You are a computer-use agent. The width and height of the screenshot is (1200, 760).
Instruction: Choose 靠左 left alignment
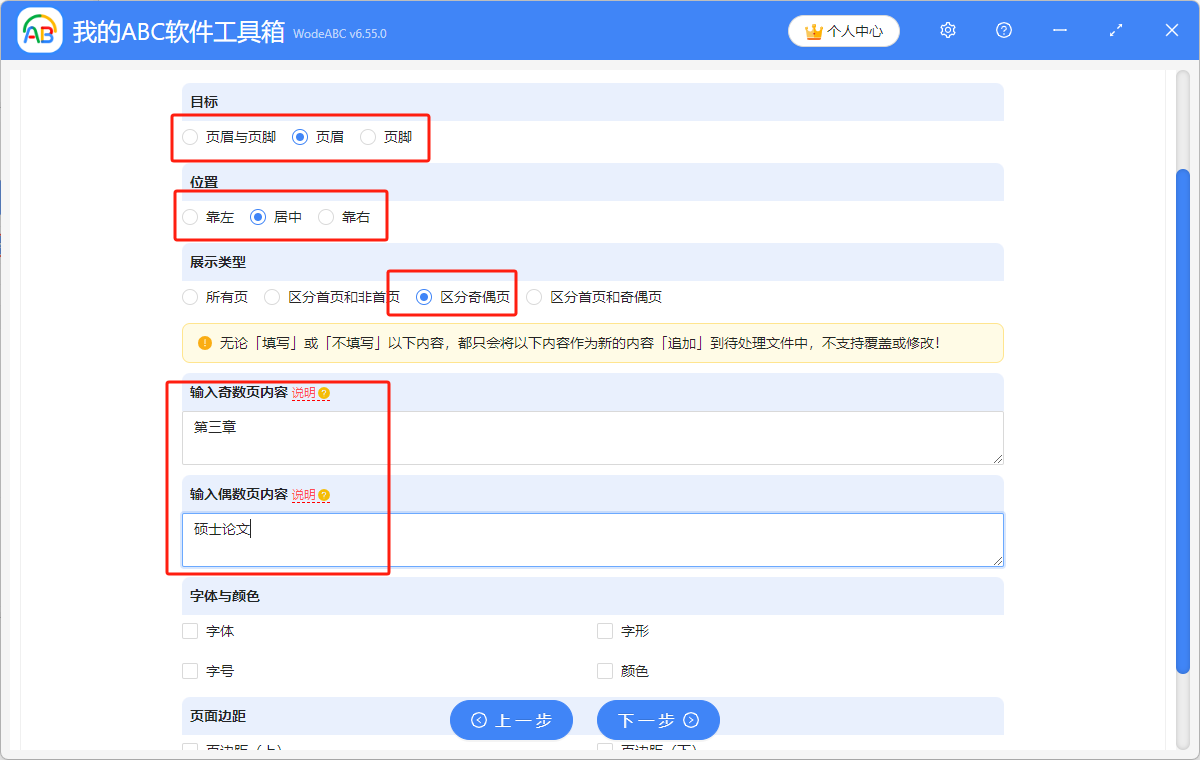(x=190, y=217)
